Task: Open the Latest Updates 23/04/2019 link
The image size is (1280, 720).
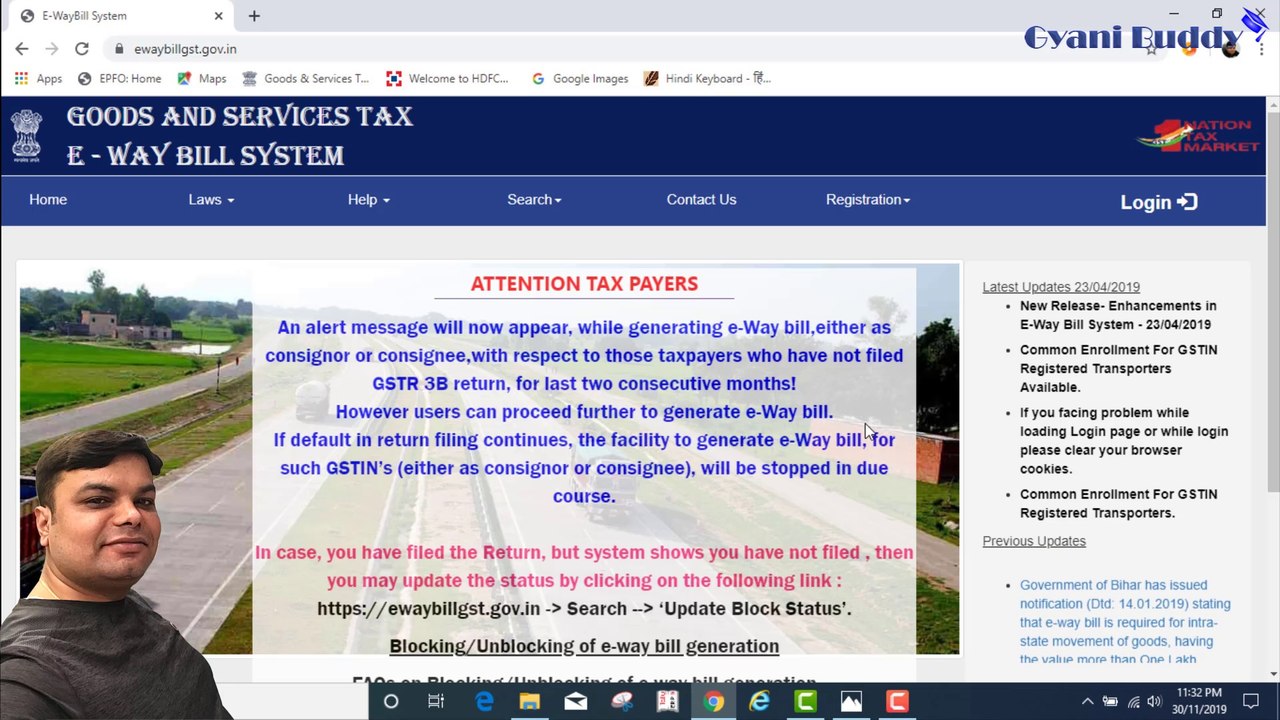Action: (1061, 287)
